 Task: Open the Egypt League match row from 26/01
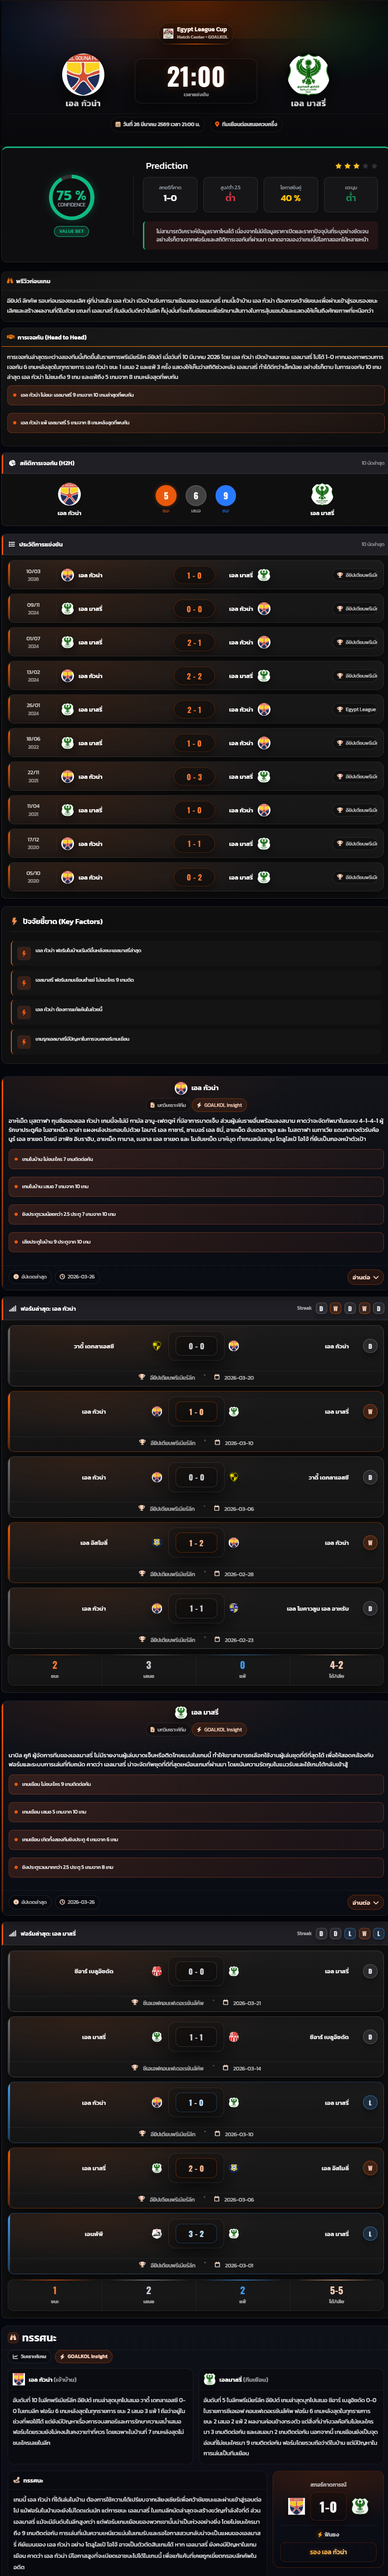pyautogui.click(x=194, y=709)
